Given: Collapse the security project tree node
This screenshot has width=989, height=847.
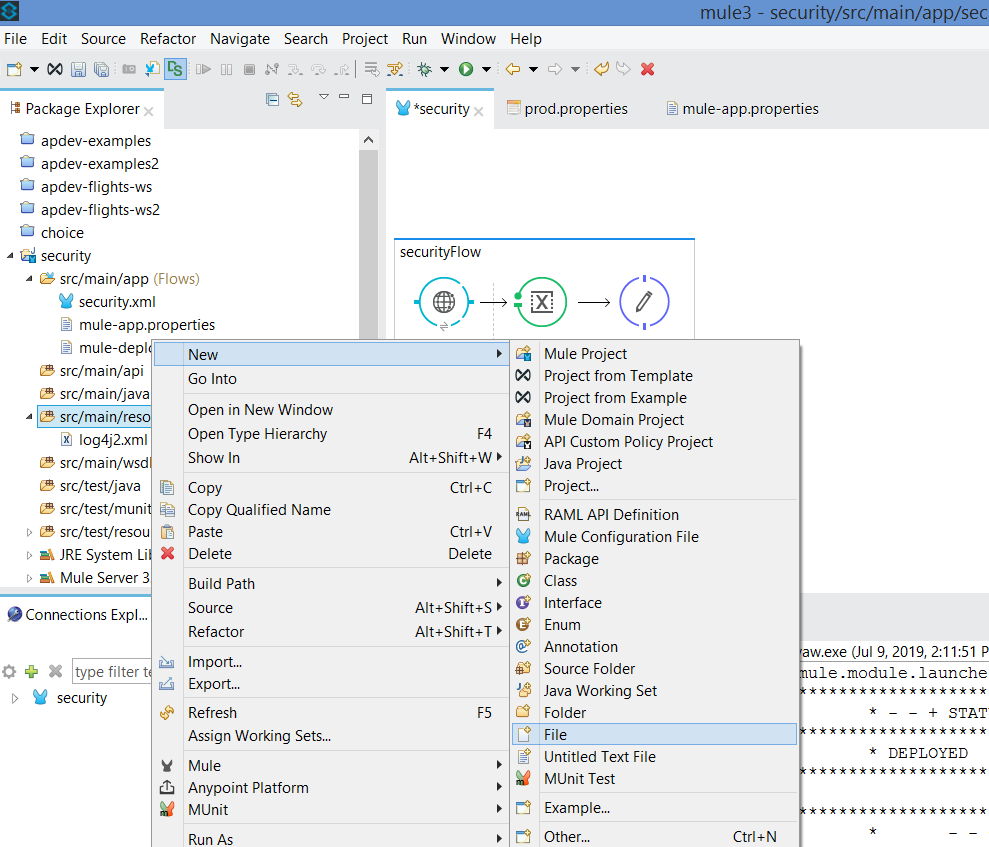Looking at the screenshot, I should tap(11, 256).
